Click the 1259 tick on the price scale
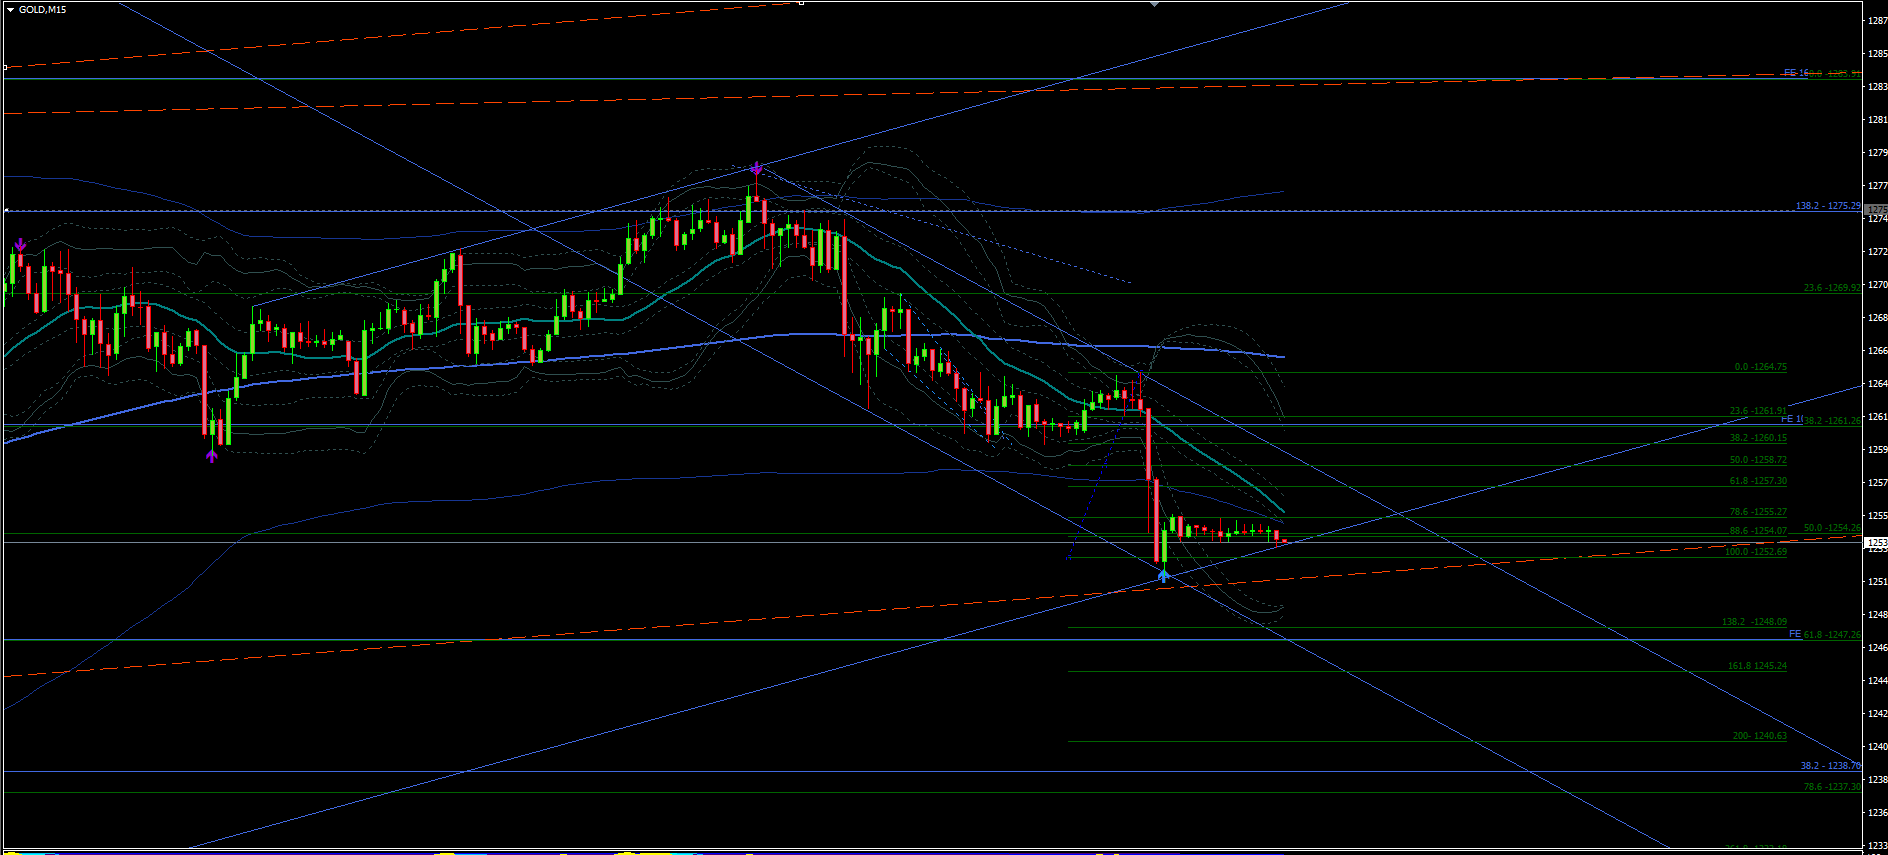 [x=1877, y=450]
